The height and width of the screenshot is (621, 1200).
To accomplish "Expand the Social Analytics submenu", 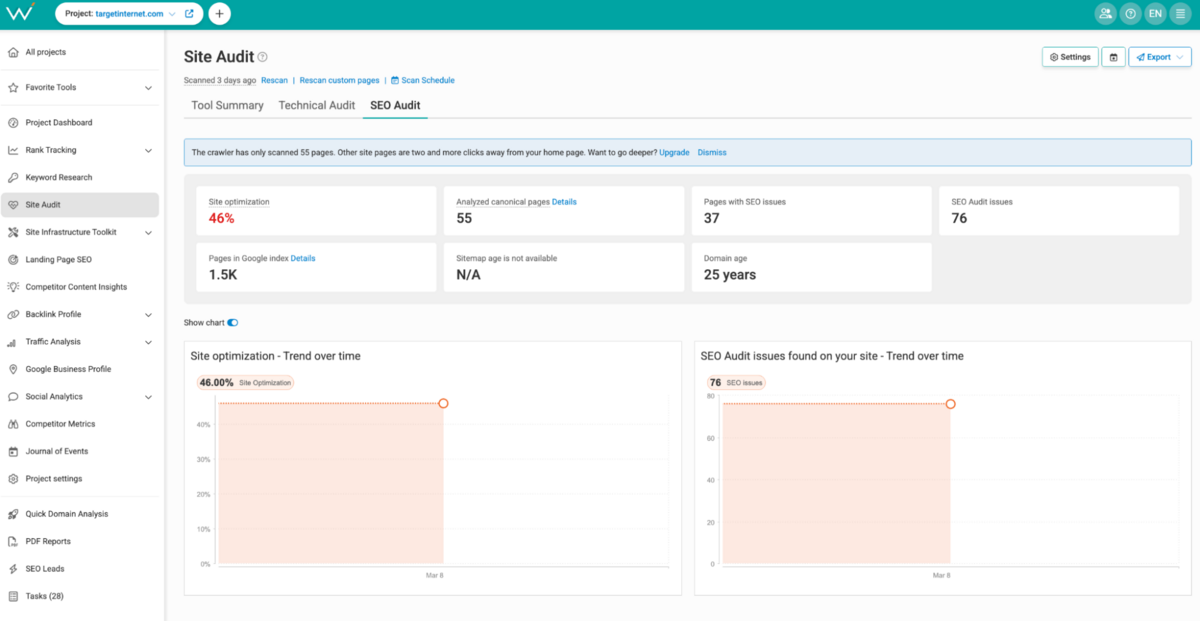I will pos(148,397).
